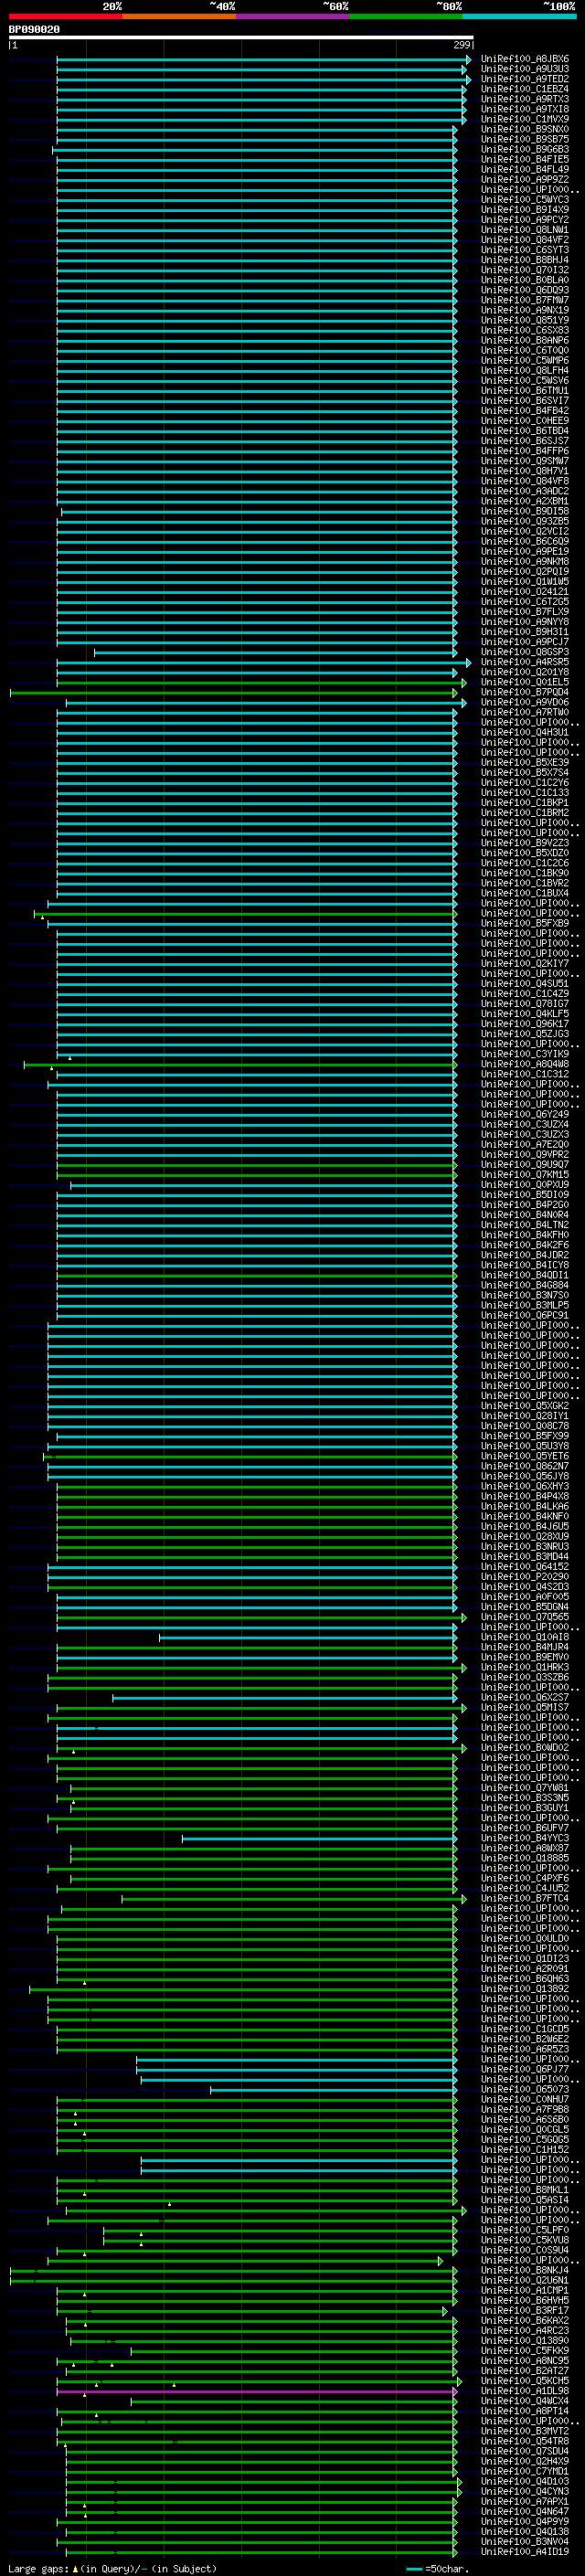Open hit UniRef100_A8JBX6

tap(525, 59)
